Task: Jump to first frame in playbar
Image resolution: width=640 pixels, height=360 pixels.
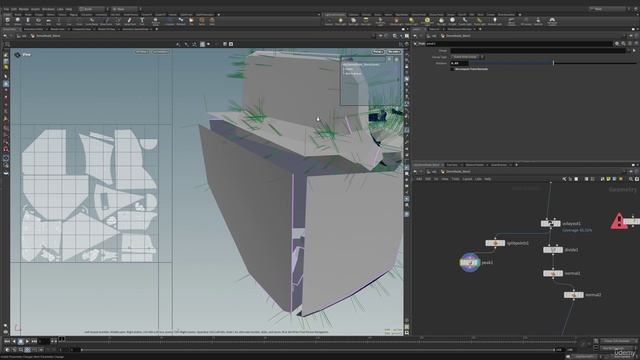Action: coord(7,341)
